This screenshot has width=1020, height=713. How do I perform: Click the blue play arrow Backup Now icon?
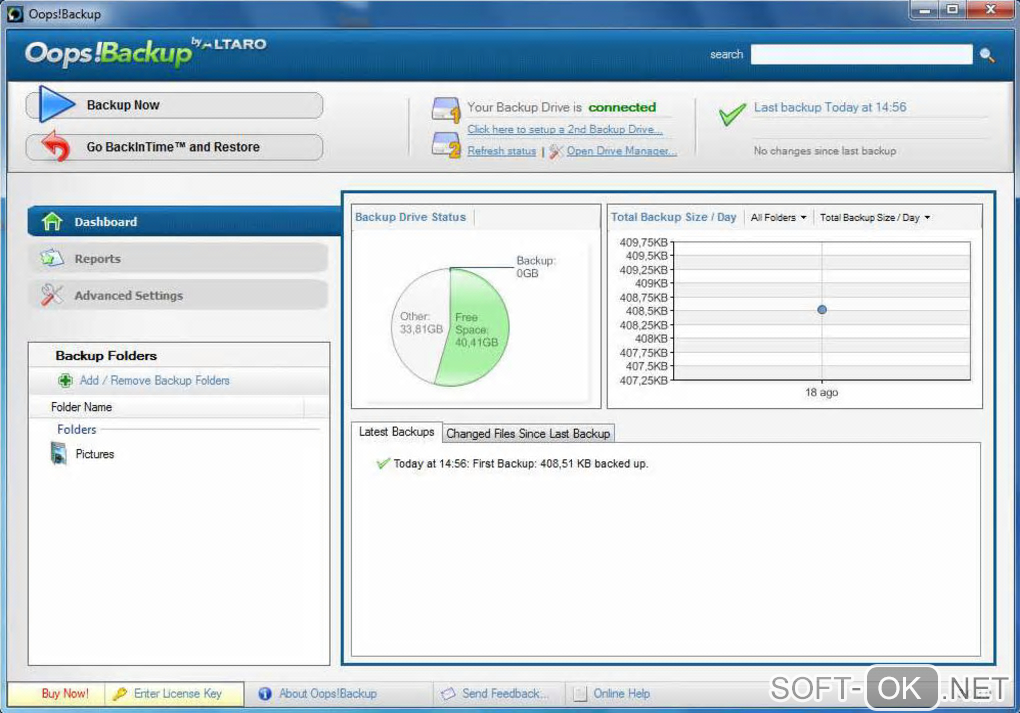click(57, 104)
